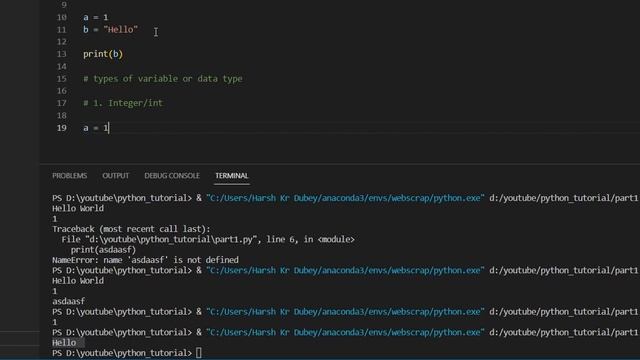
Task: Click line number 16 in the gutter
Action: (x=62, y=91)
